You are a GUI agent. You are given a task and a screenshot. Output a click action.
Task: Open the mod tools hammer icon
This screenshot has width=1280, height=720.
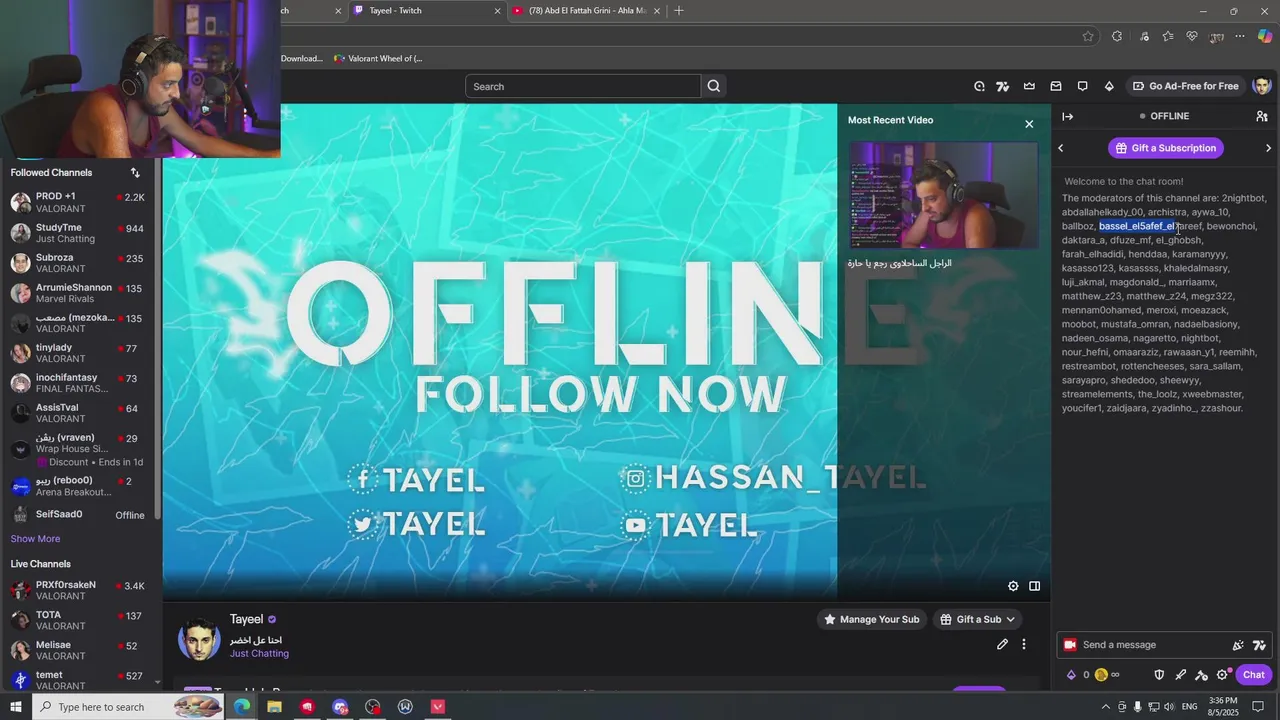pos(1201,675)
